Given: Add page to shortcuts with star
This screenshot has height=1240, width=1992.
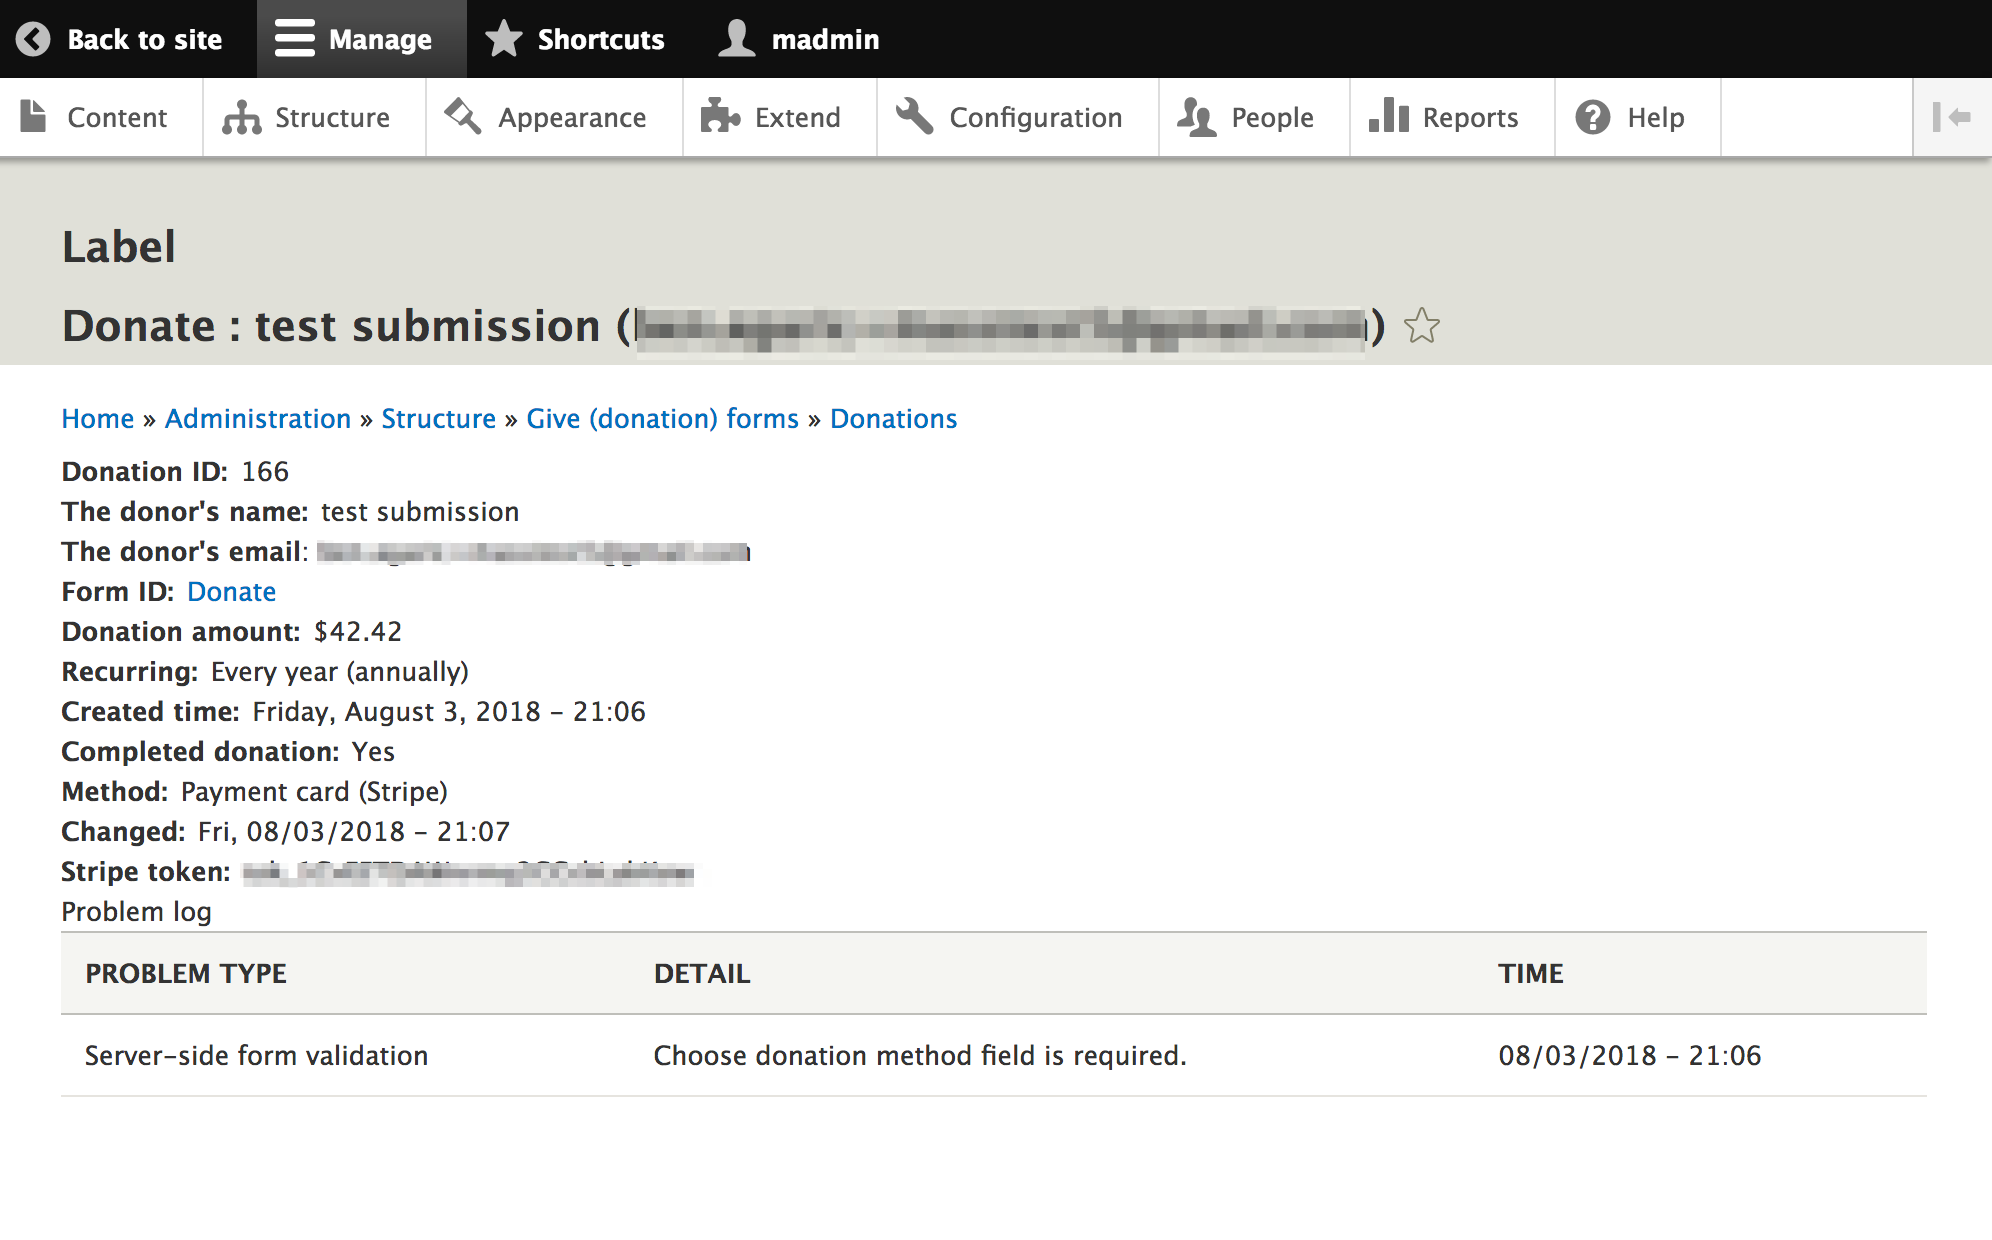Looking at the screenshot, I should (1421, 326).
